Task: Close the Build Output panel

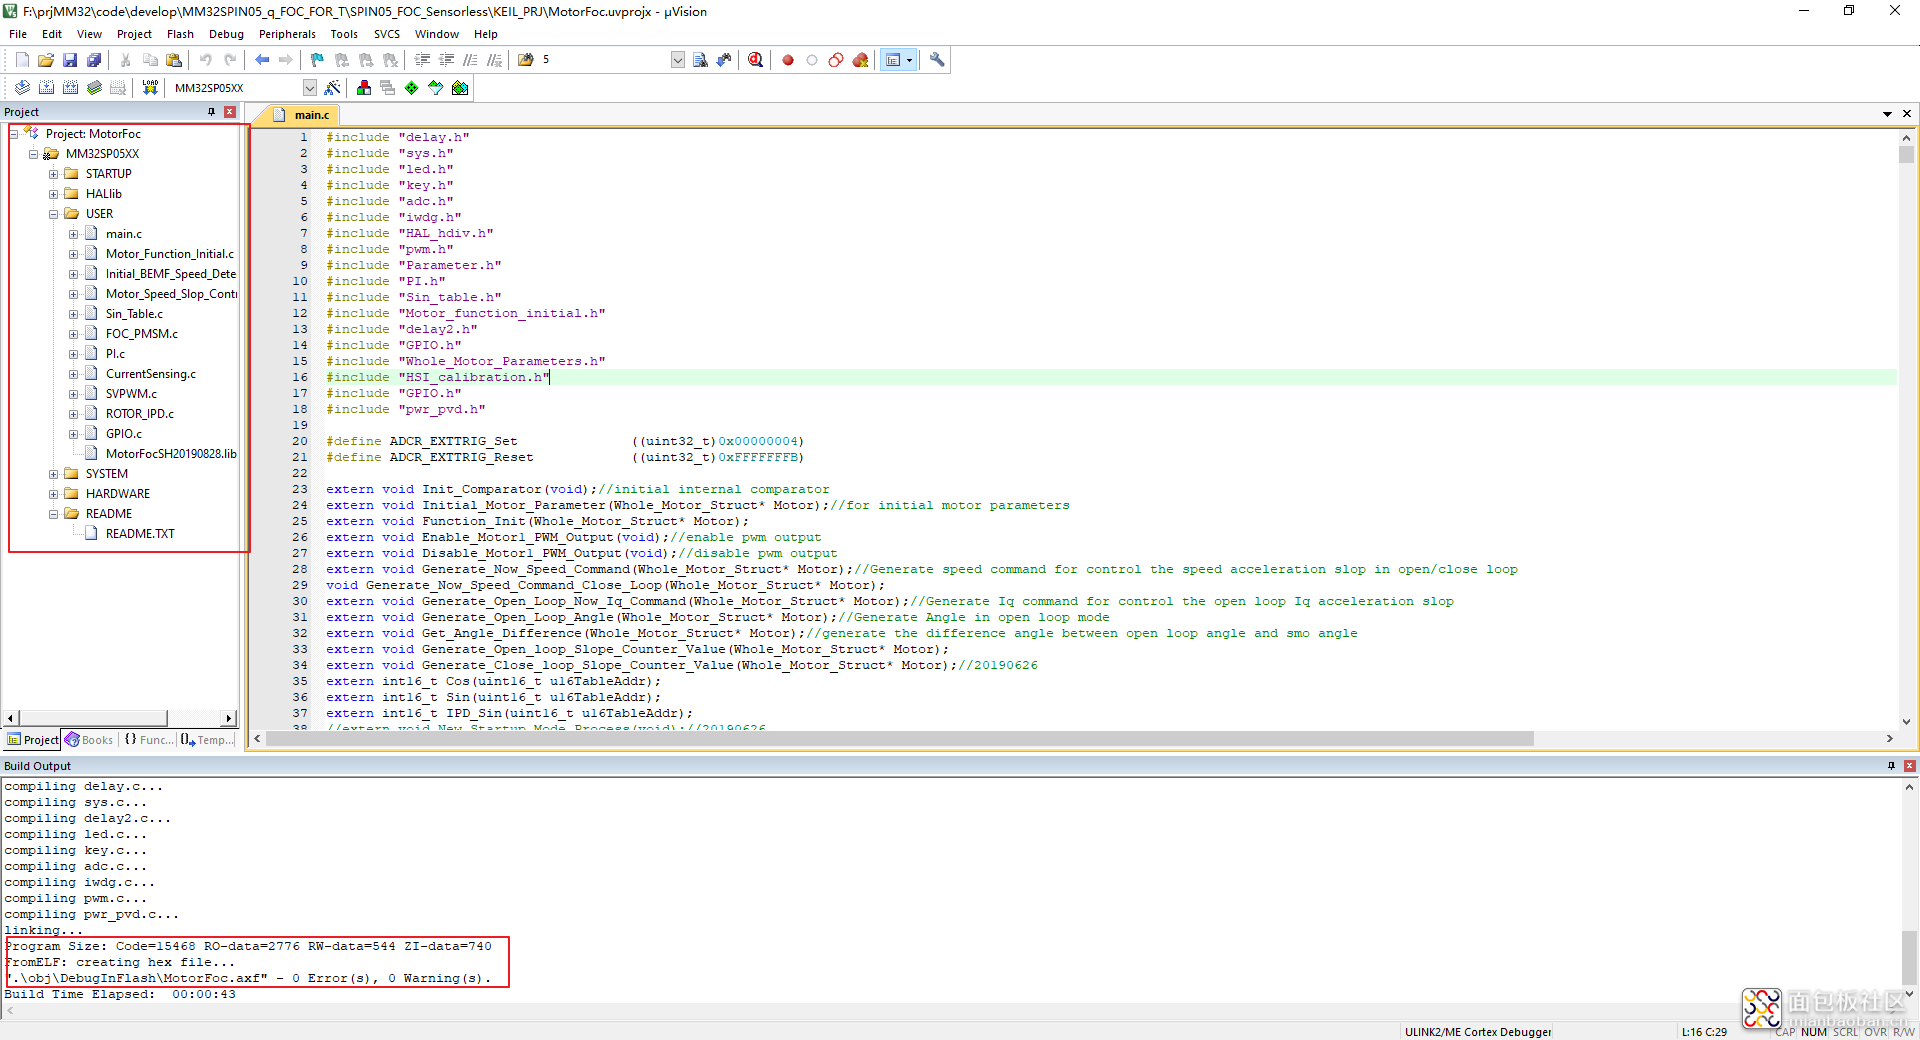Action: 1909,766
